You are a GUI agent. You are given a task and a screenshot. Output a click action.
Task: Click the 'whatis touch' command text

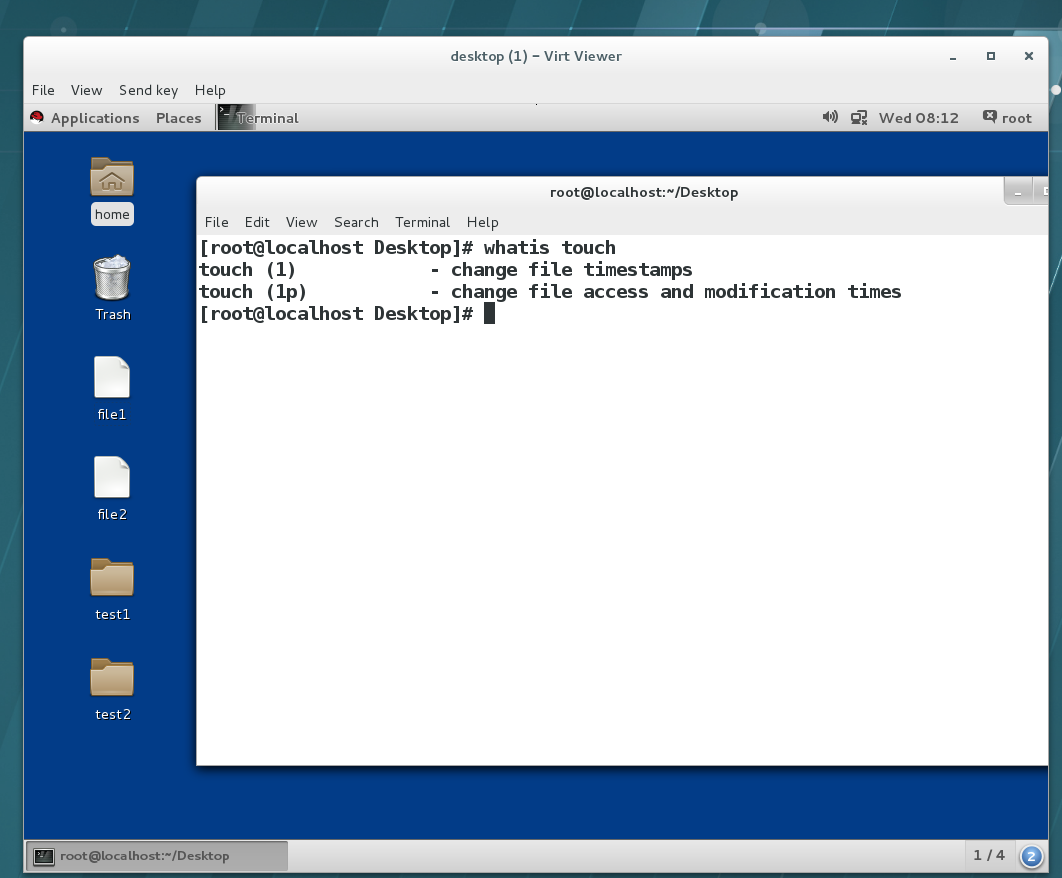click(x=549, y=247)
